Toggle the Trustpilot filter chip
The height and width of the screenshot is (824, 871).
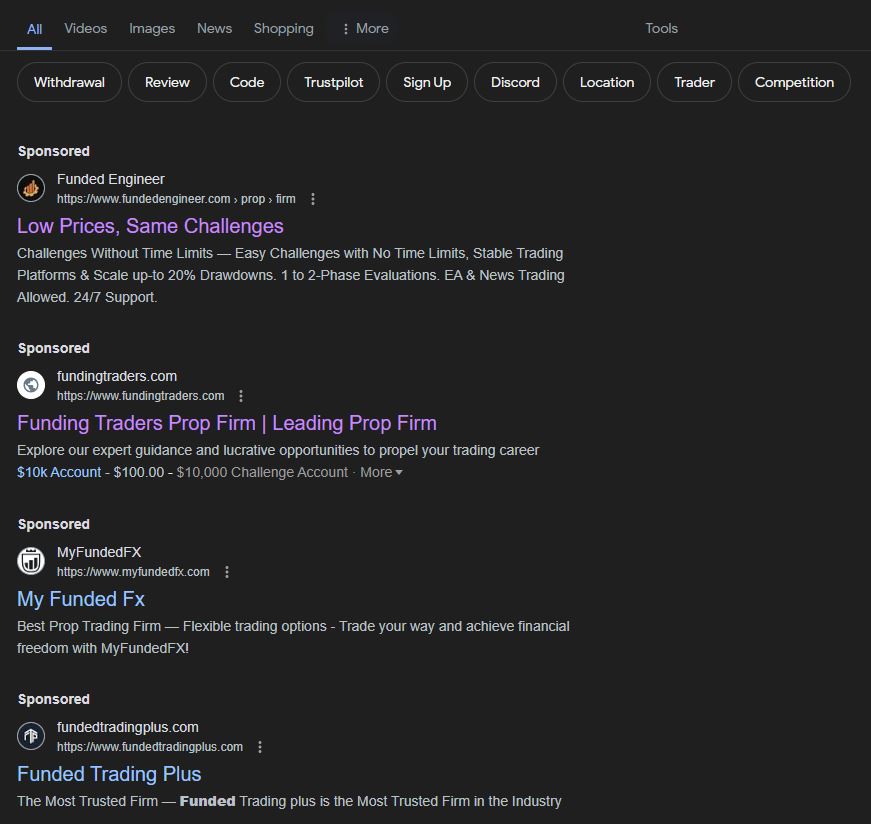(x=333, y=82)
